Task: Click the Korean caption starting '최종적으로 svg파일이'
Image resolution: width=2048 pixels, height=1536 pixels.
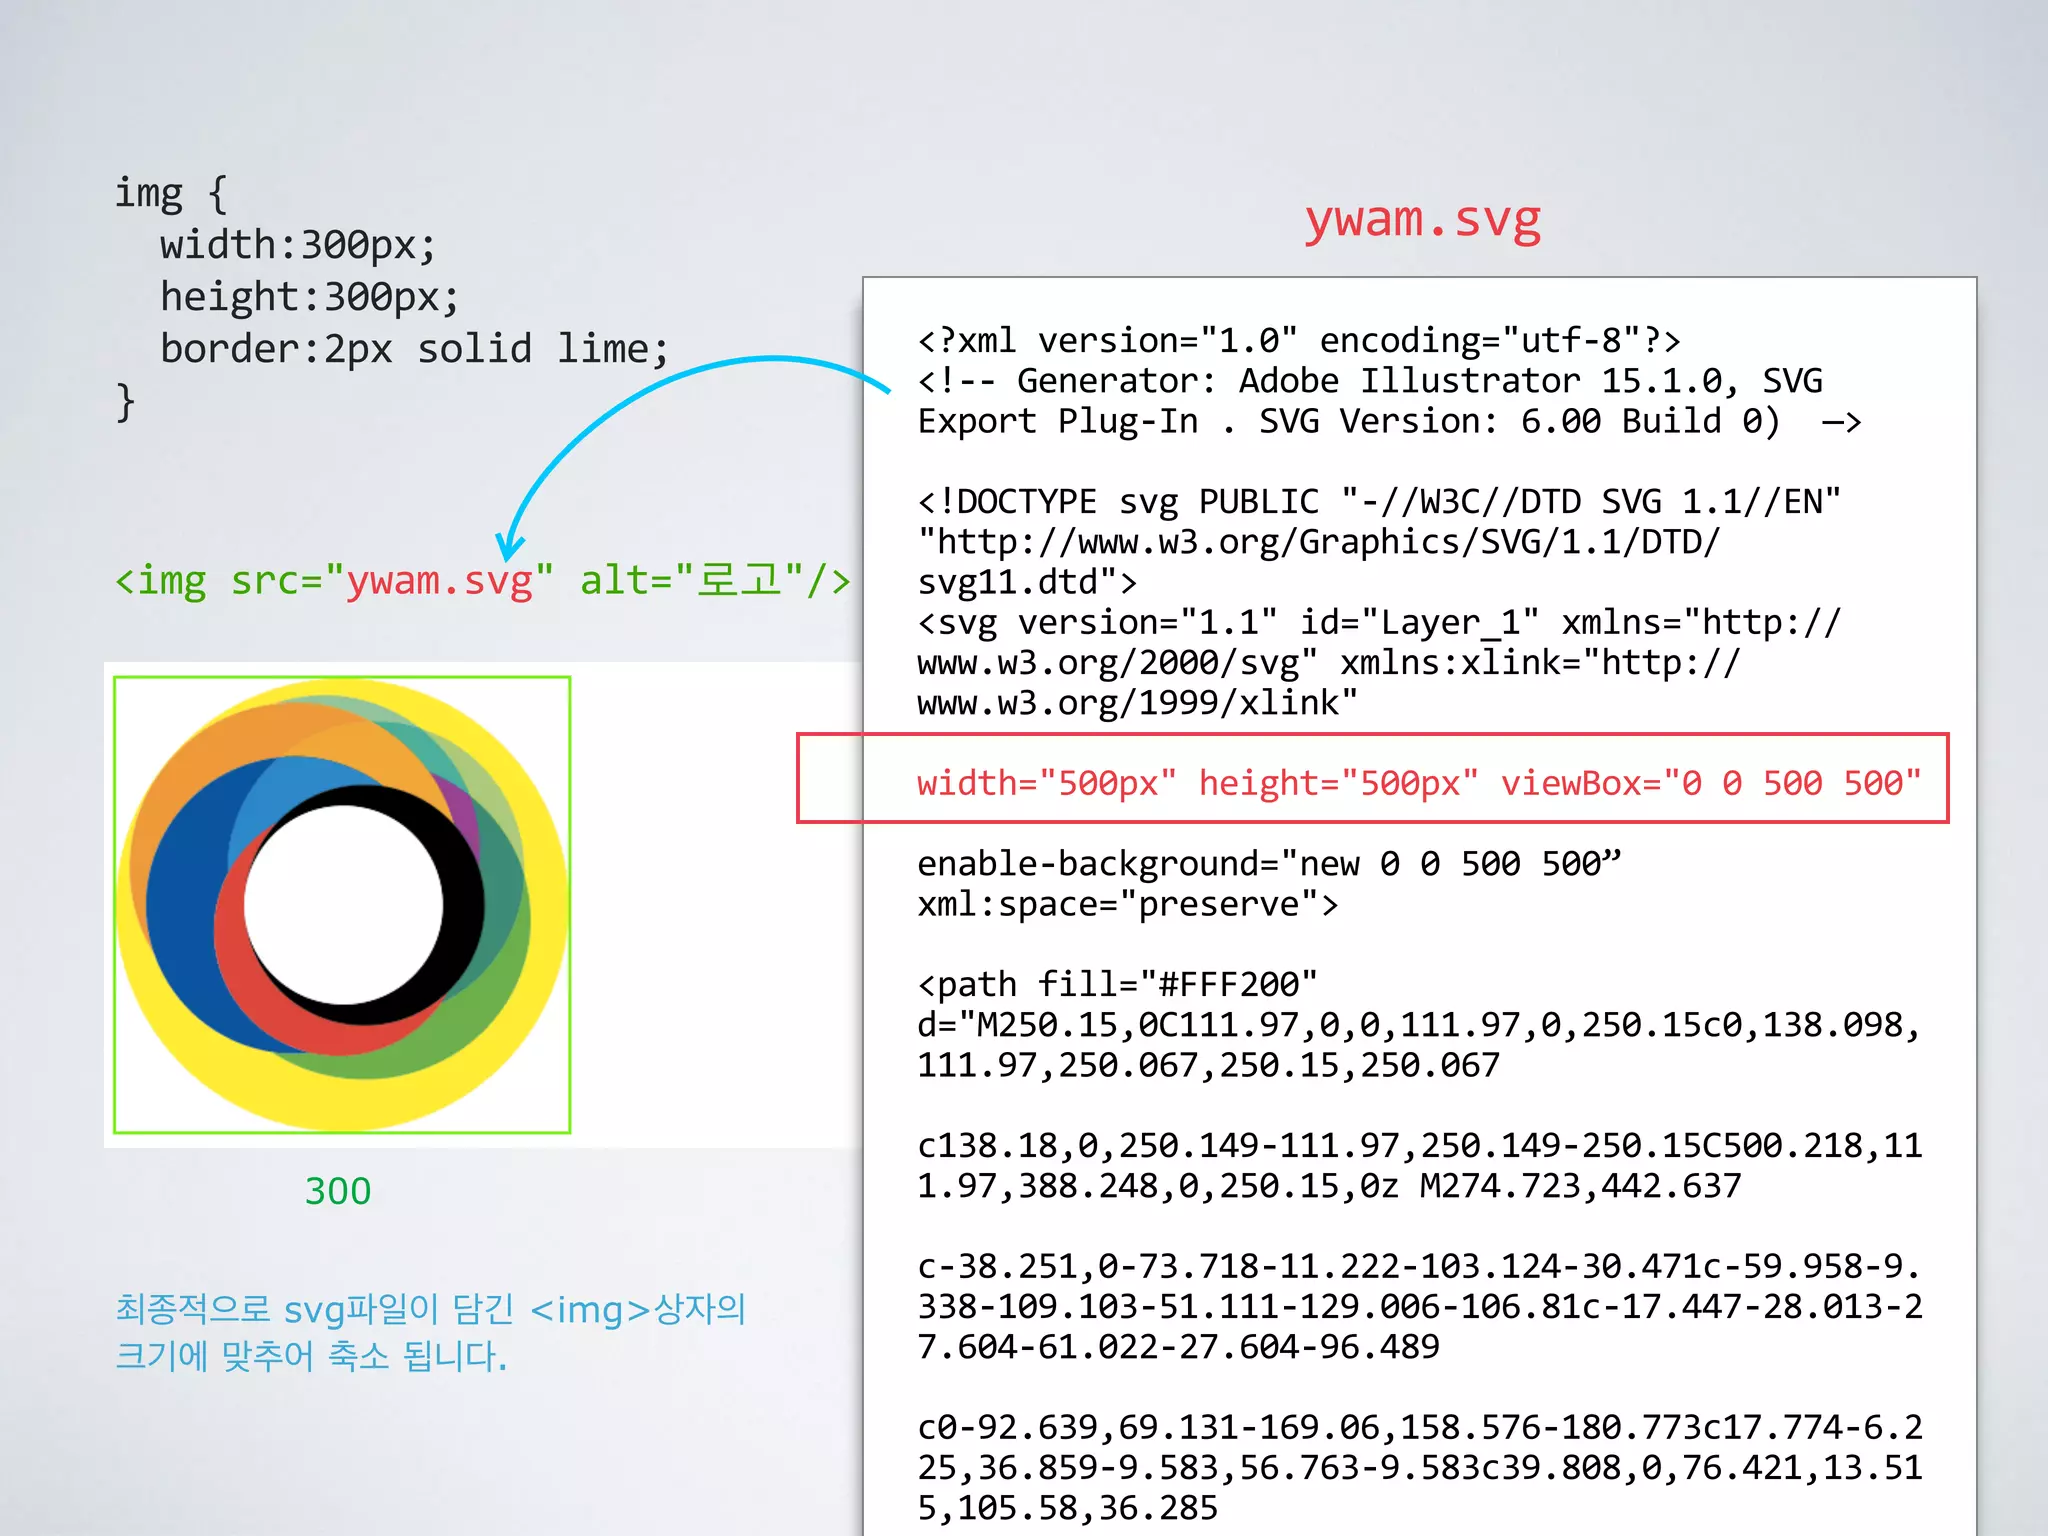Action: point(431,1308)
